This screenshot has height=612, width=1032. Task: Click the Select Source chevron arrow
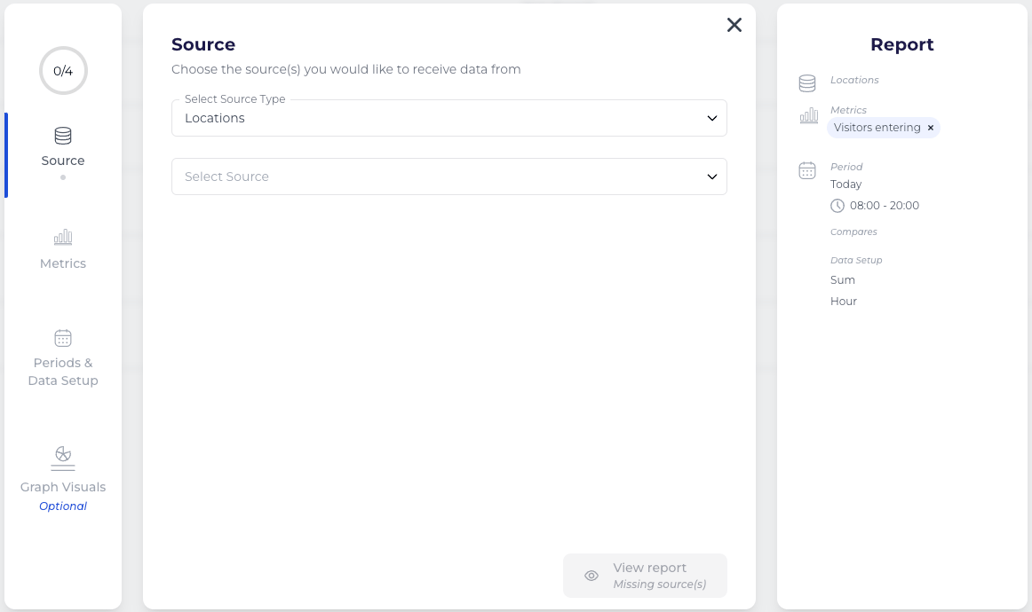(711, 177)
